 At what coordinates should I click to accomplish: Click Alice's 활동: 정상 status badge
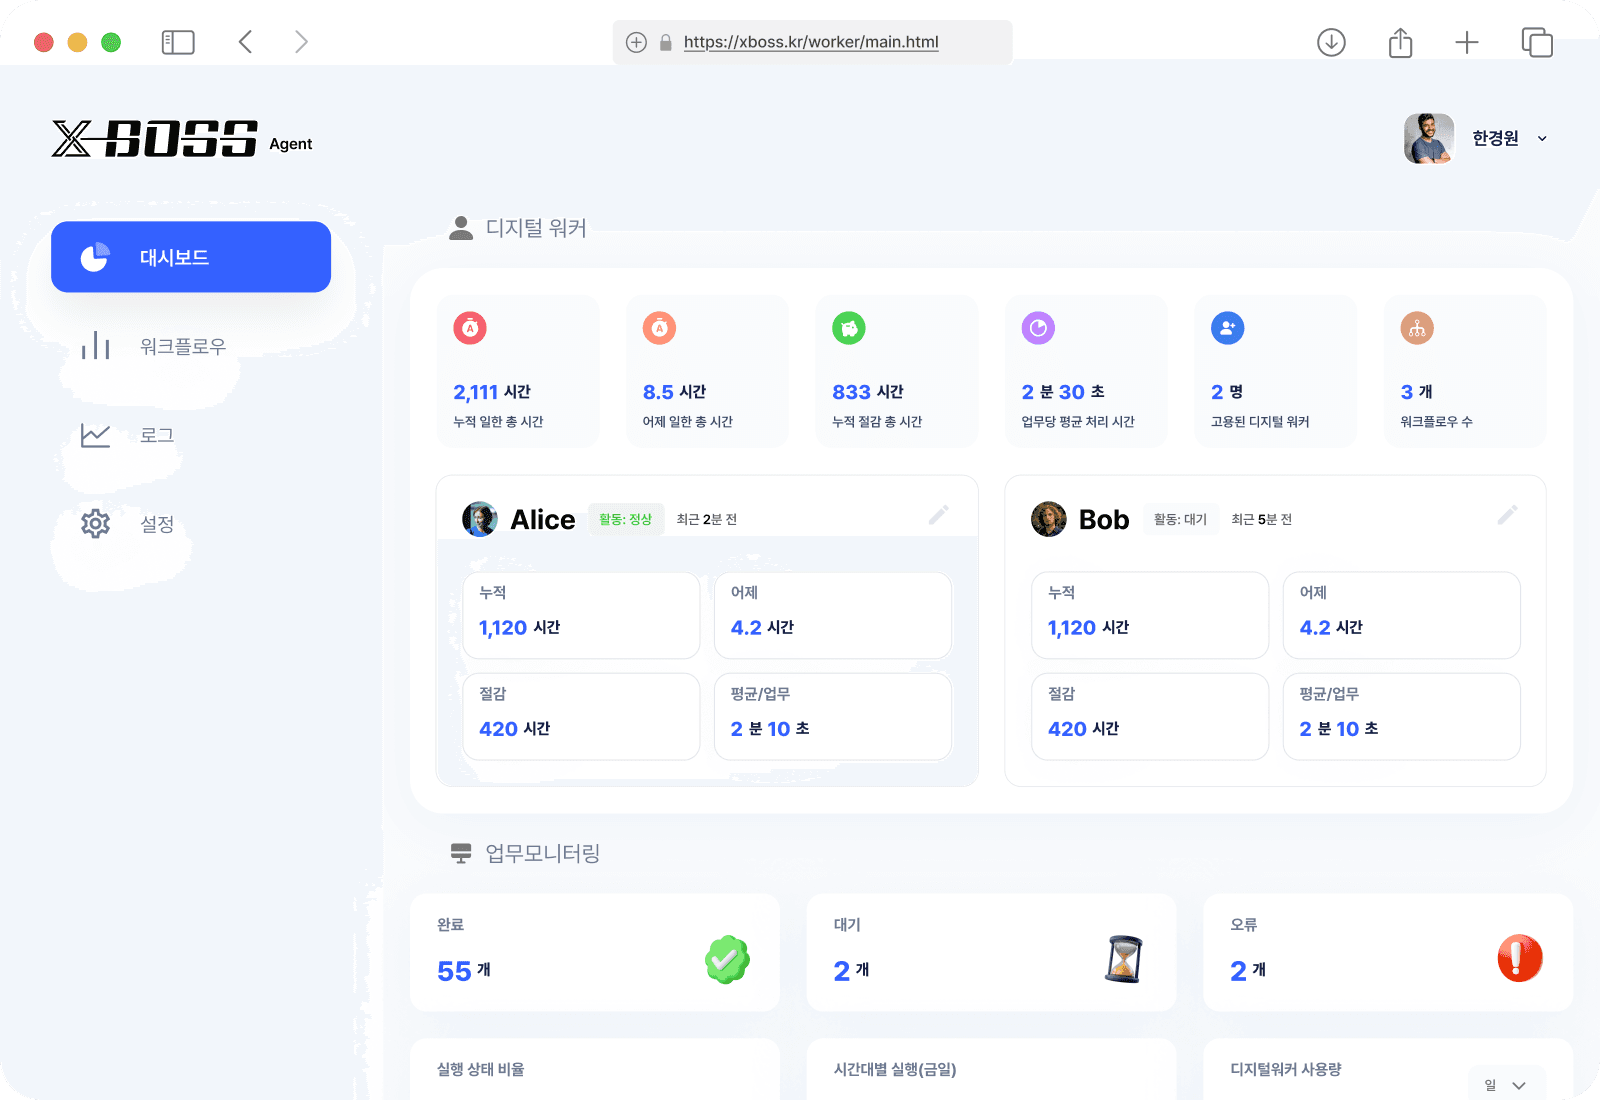coord(625,519)
